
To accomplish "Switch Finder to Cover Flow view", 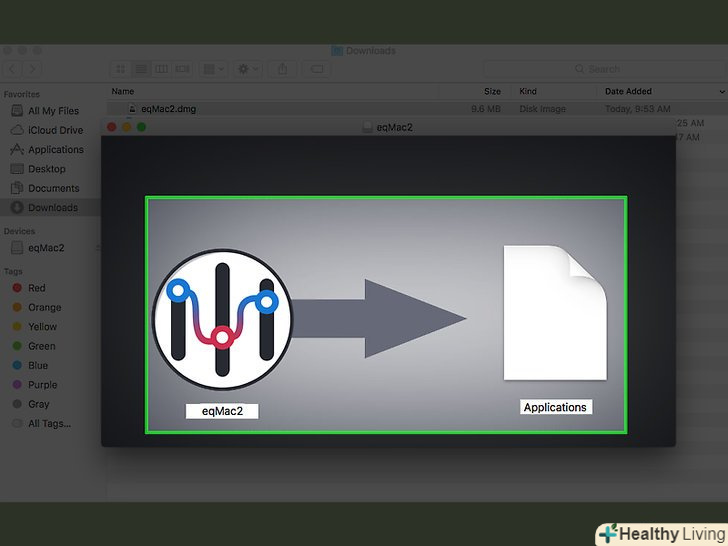I will coord(182,69).
